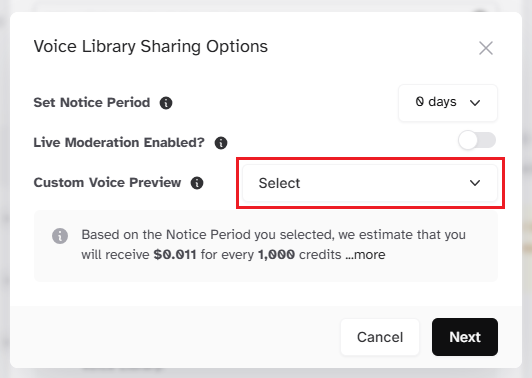Click info icon next to Live Moderation Enabled
The height and width of the screenshot is (378, 532).
(x=221, y=143)
